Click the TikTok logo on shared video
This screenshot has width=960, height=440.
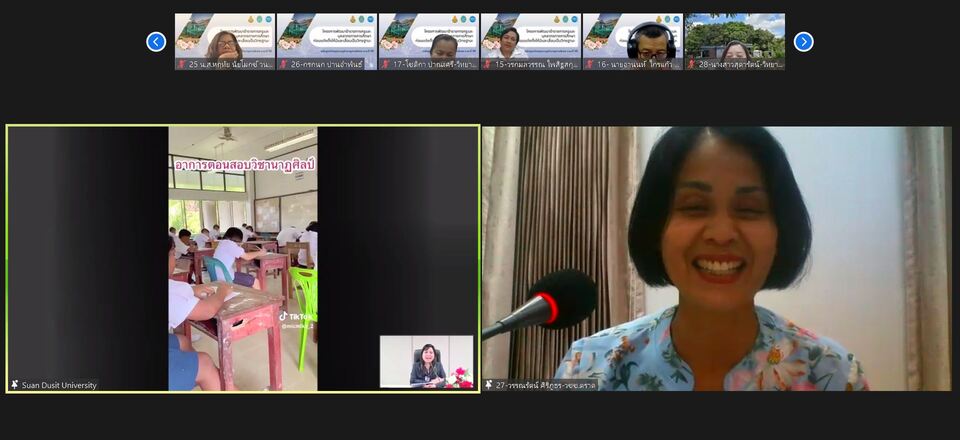tap(296, 316)
